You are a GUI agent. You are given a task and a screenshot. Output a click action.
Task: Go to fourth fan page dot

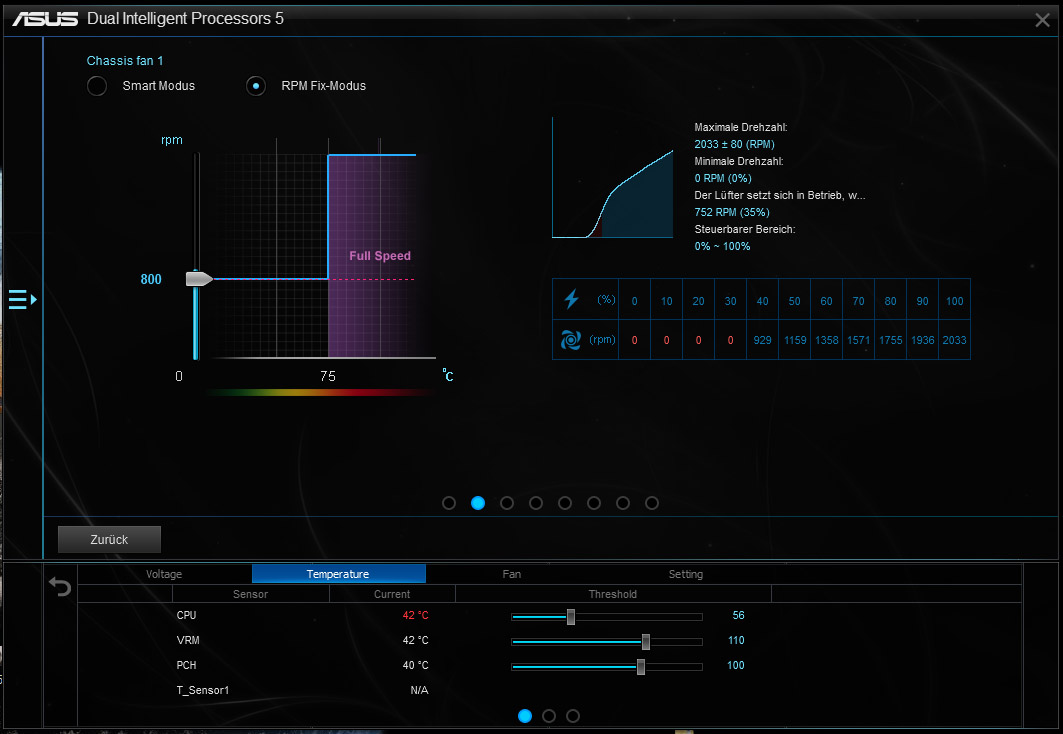(536, 503)
